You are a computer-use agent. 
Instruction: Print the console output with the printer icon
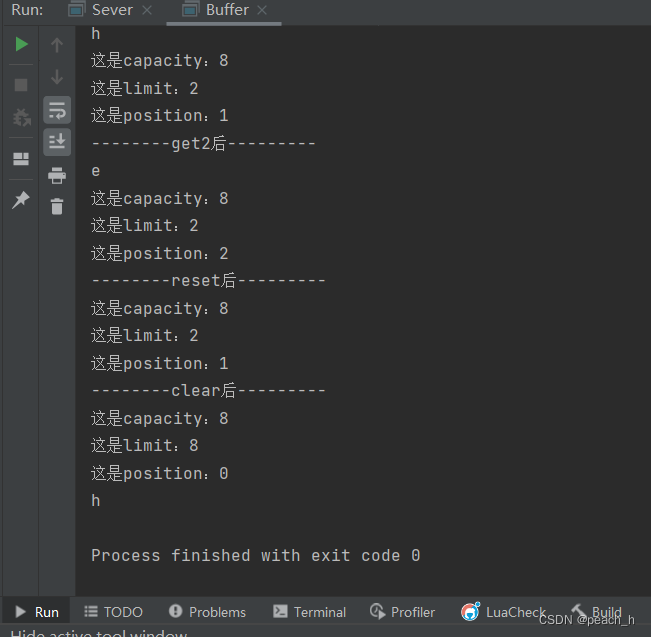pyautogui.click(x=57, y=175)
